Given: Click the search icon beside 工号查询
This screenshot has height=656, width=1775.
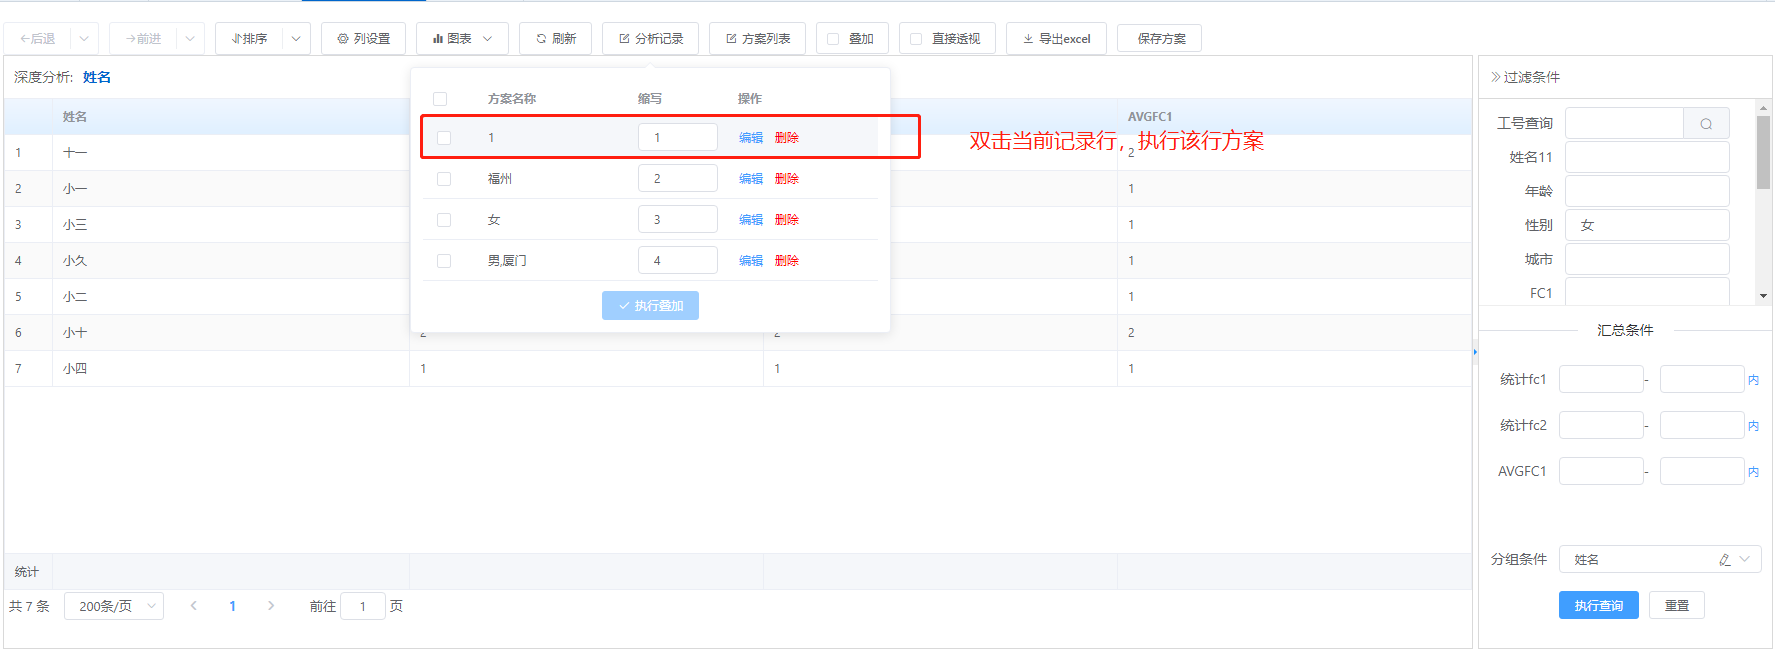Looking at the screenshot, I should coord(1706,124).
